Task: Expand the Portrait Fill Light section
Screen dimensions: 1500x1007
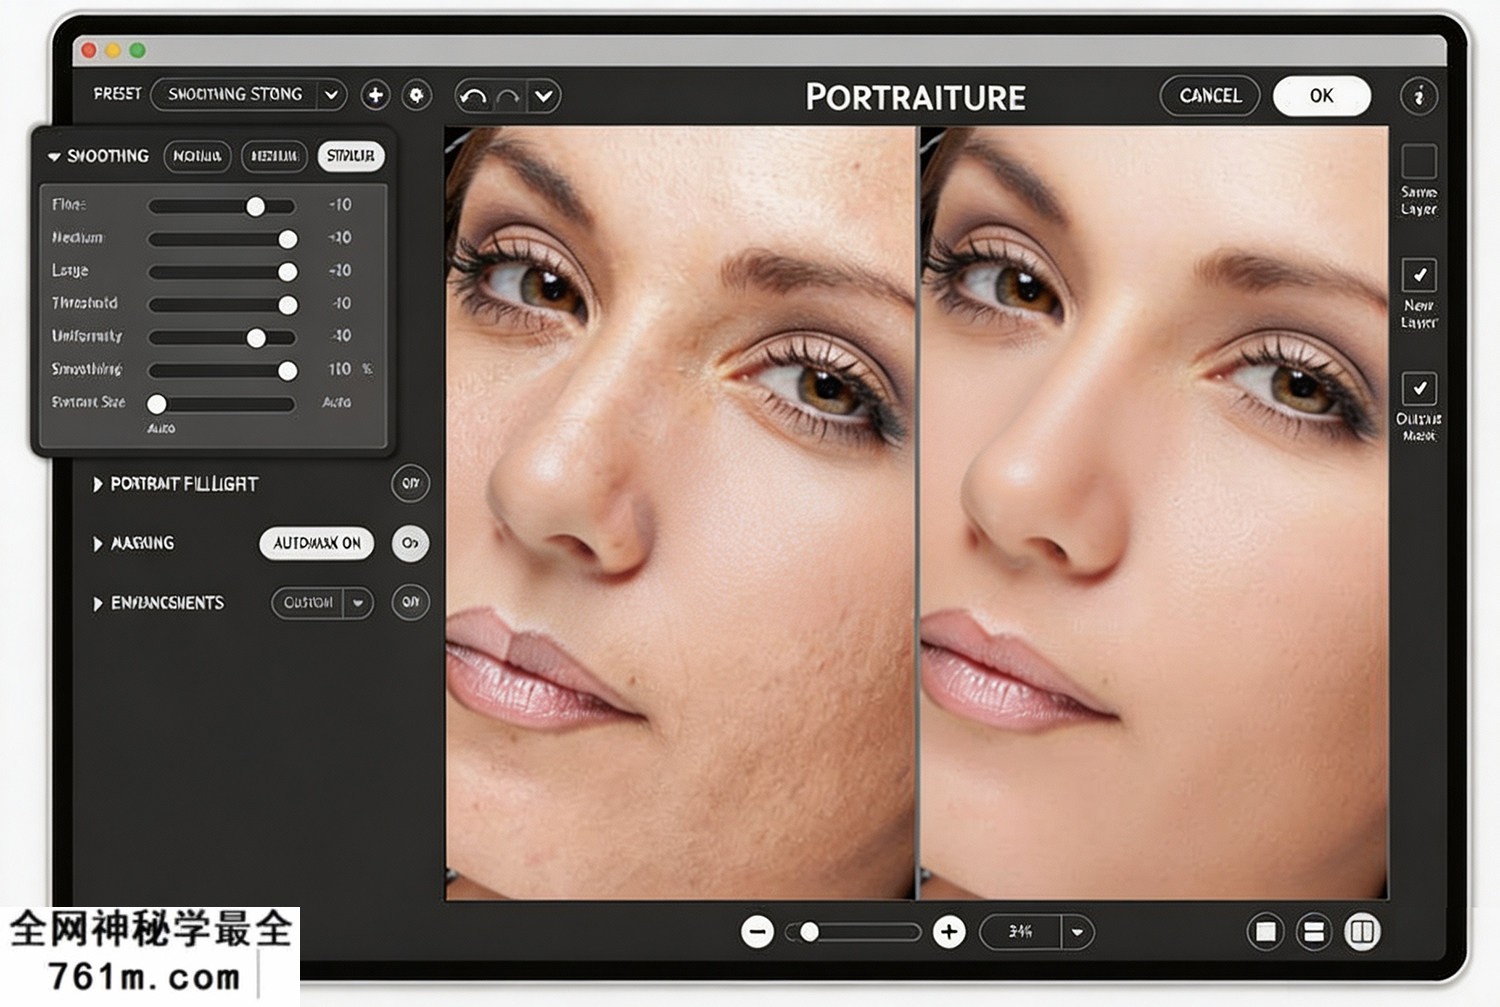Action: [x=97, y=484]
